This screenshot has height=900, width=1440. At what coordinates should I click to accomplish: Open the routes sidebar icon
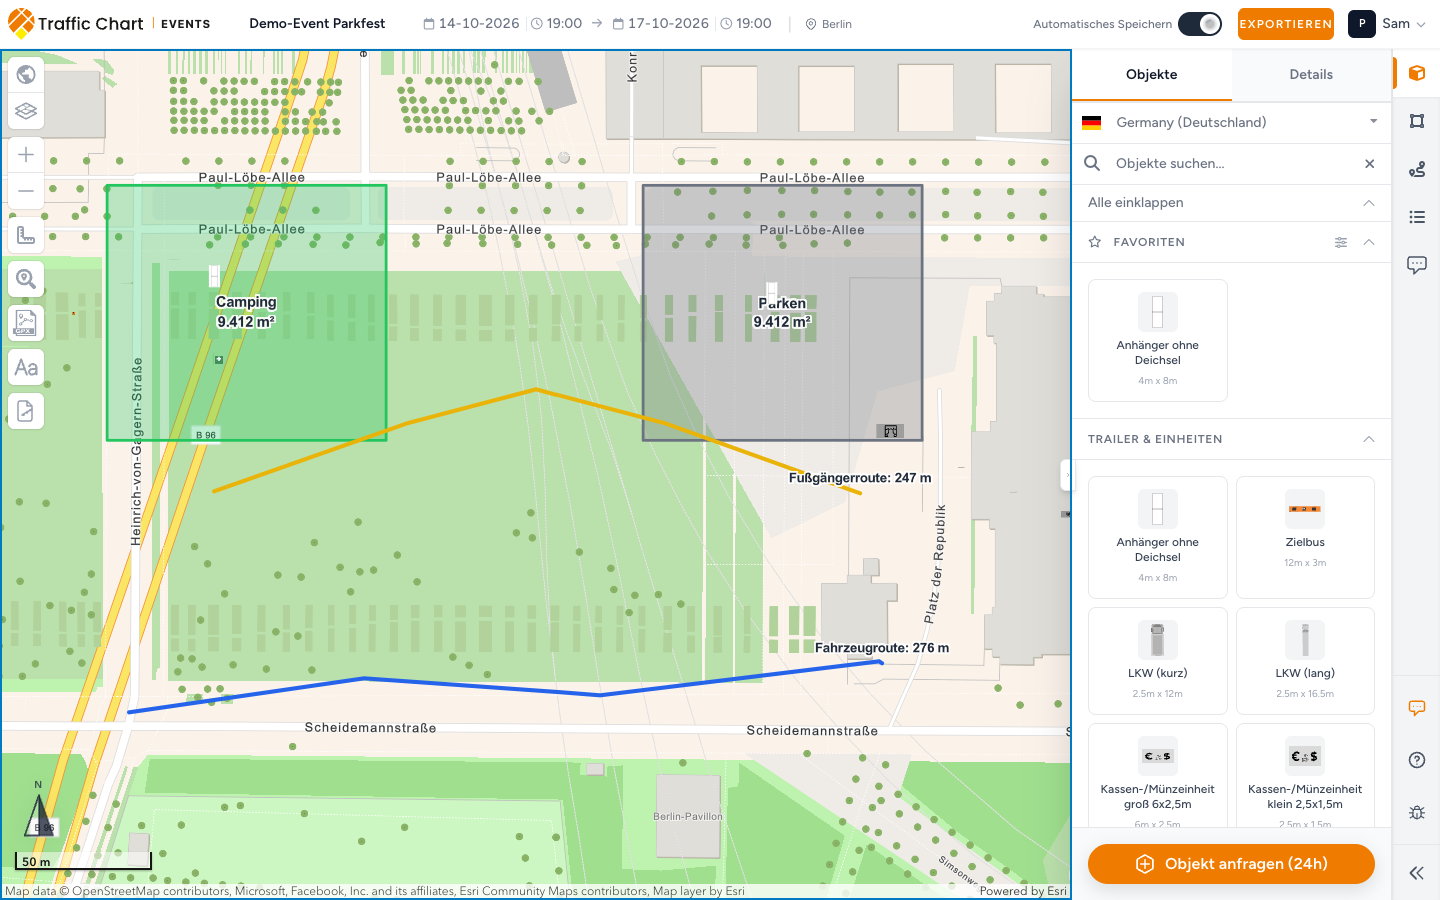pos(1417,169)
